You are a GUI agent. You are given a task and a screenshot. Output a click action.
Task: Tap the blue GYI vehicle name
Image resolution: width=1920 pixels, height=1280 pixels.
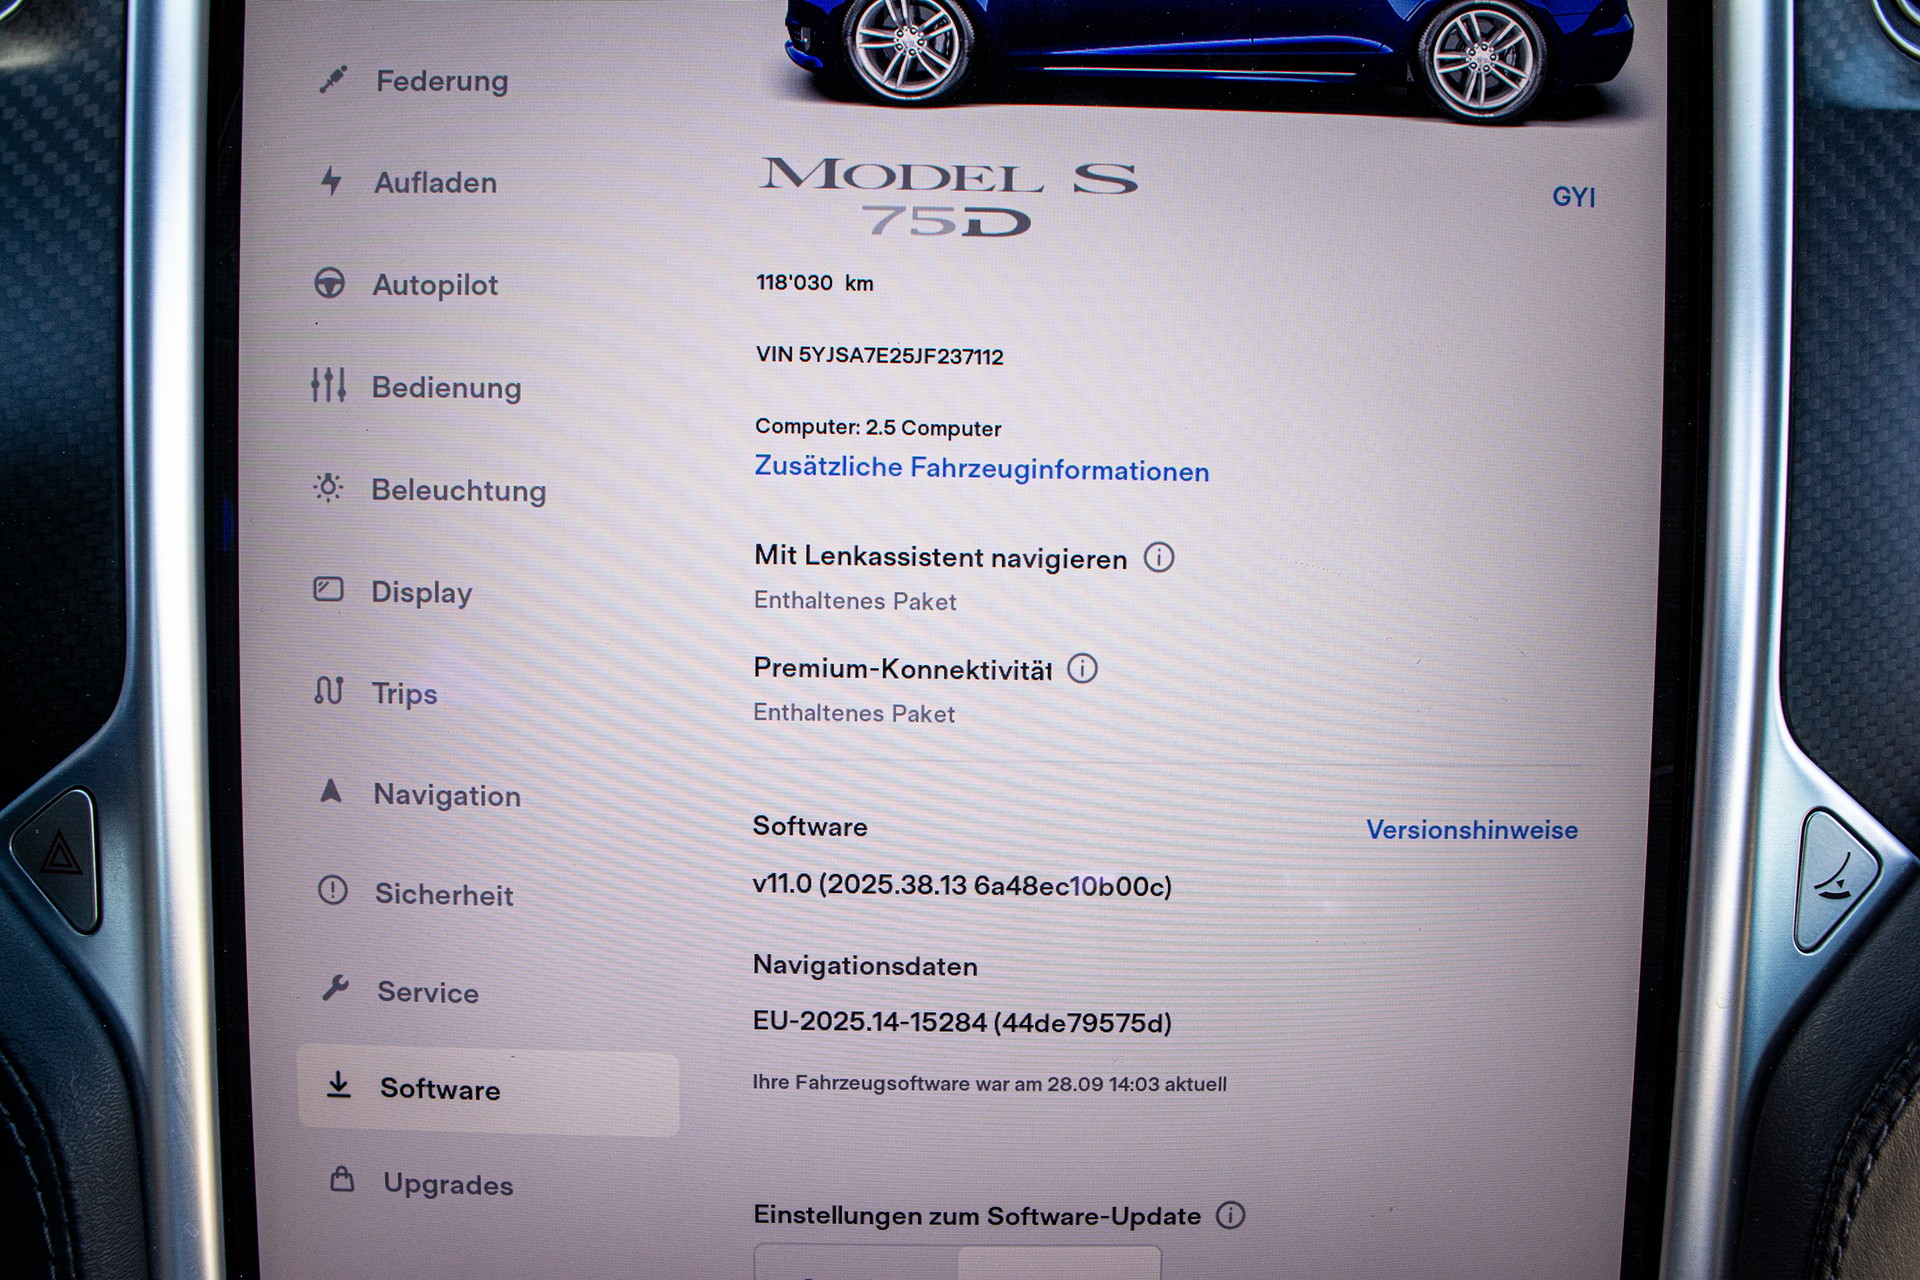click(1573, 197)
